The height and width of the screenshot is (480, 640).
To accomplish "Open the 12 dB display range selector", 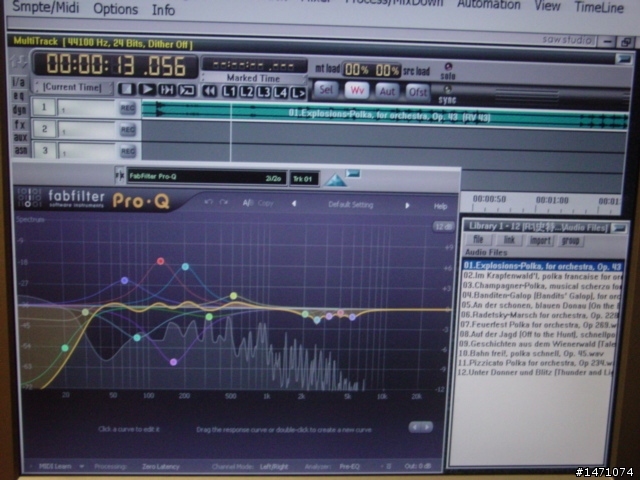I will pyautogui.click(x=443, y=227).
